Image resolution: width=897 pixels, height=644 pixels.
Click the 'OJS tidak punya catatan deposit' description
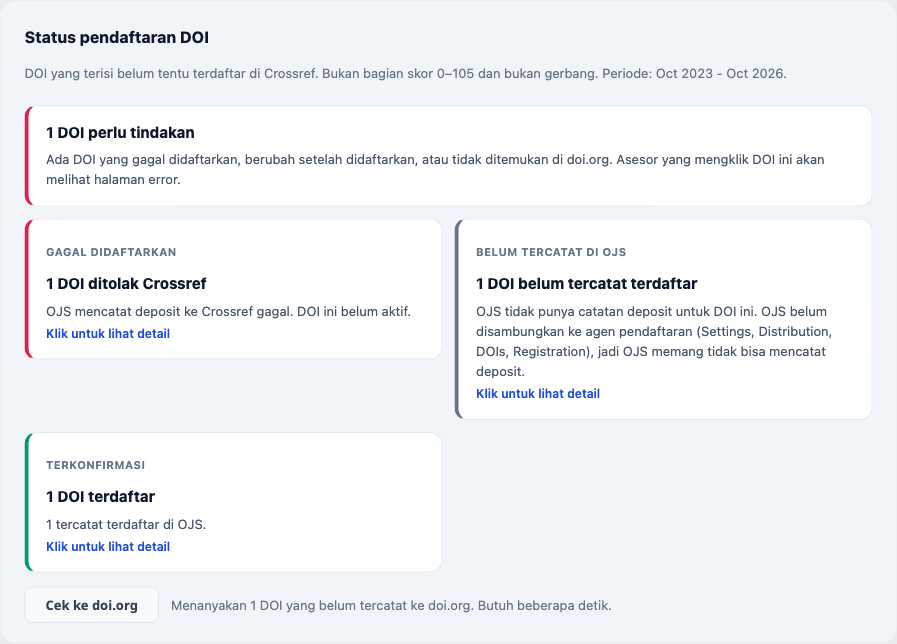point(654,341)
